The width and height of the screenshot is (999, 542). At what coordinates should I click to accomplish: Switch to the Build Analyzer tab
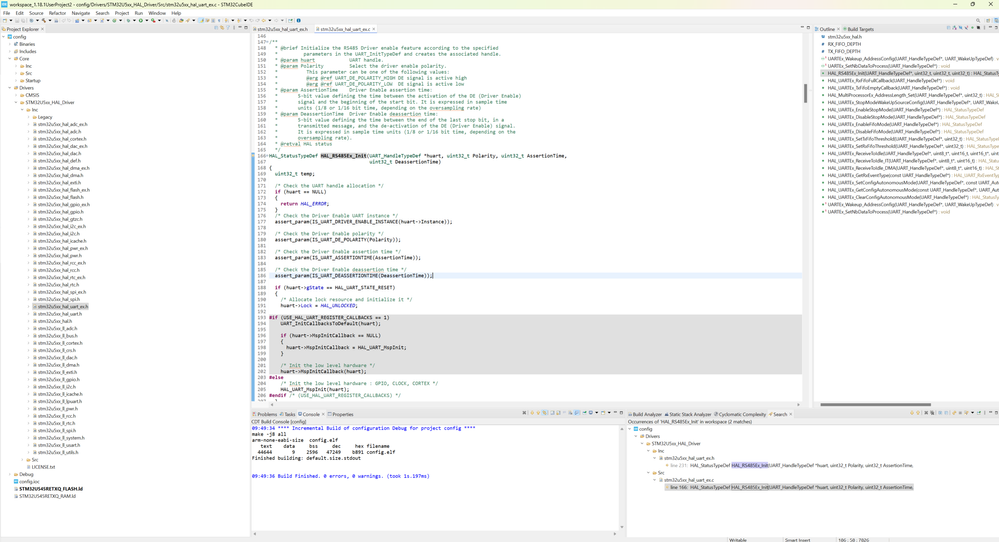[x=645, y=414]
